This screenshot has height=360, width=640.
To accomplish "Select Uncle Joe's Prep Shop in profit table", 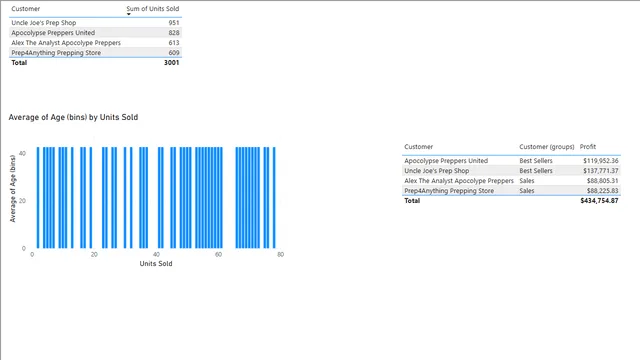I will coord(437,171).
